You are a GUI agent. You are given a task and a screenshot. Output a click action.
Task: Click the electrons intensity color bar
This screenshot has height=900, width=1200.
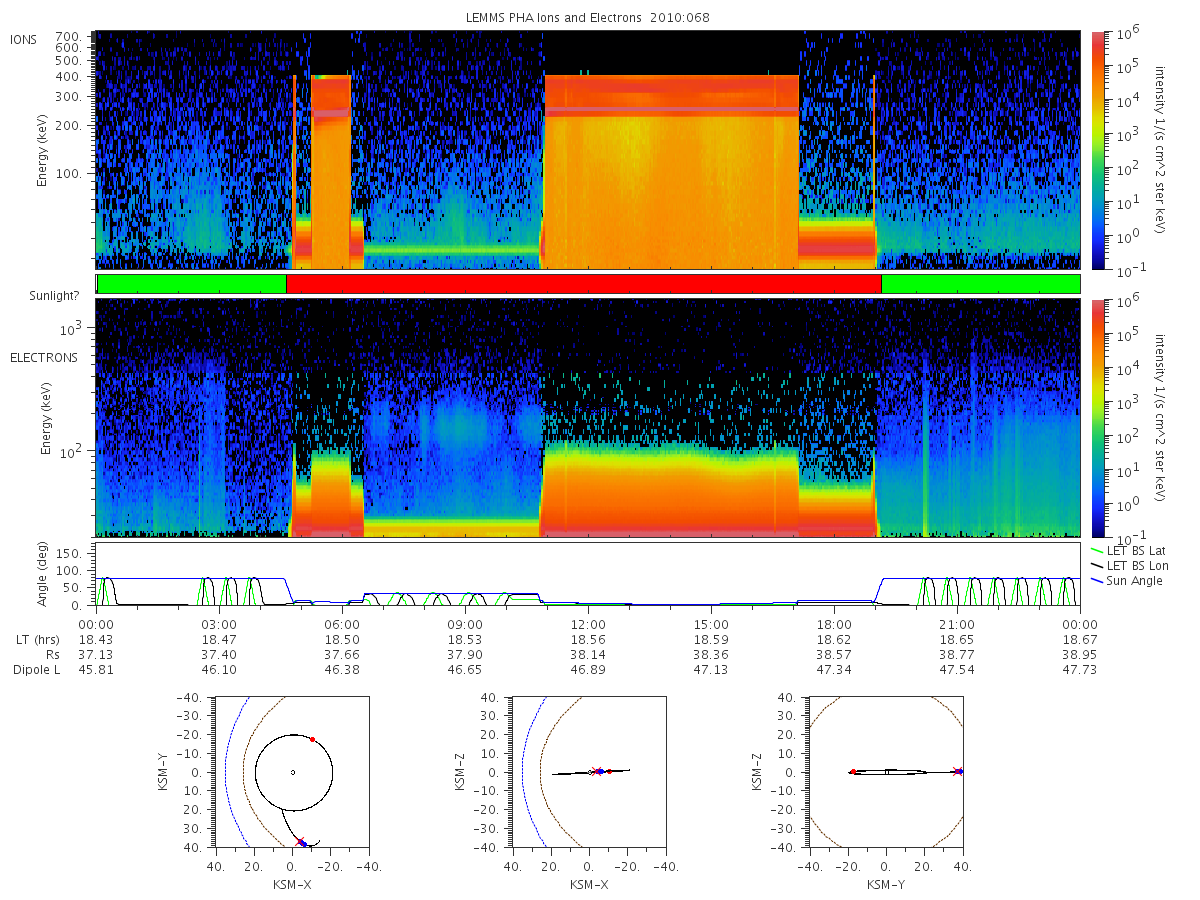(1098, 417)
